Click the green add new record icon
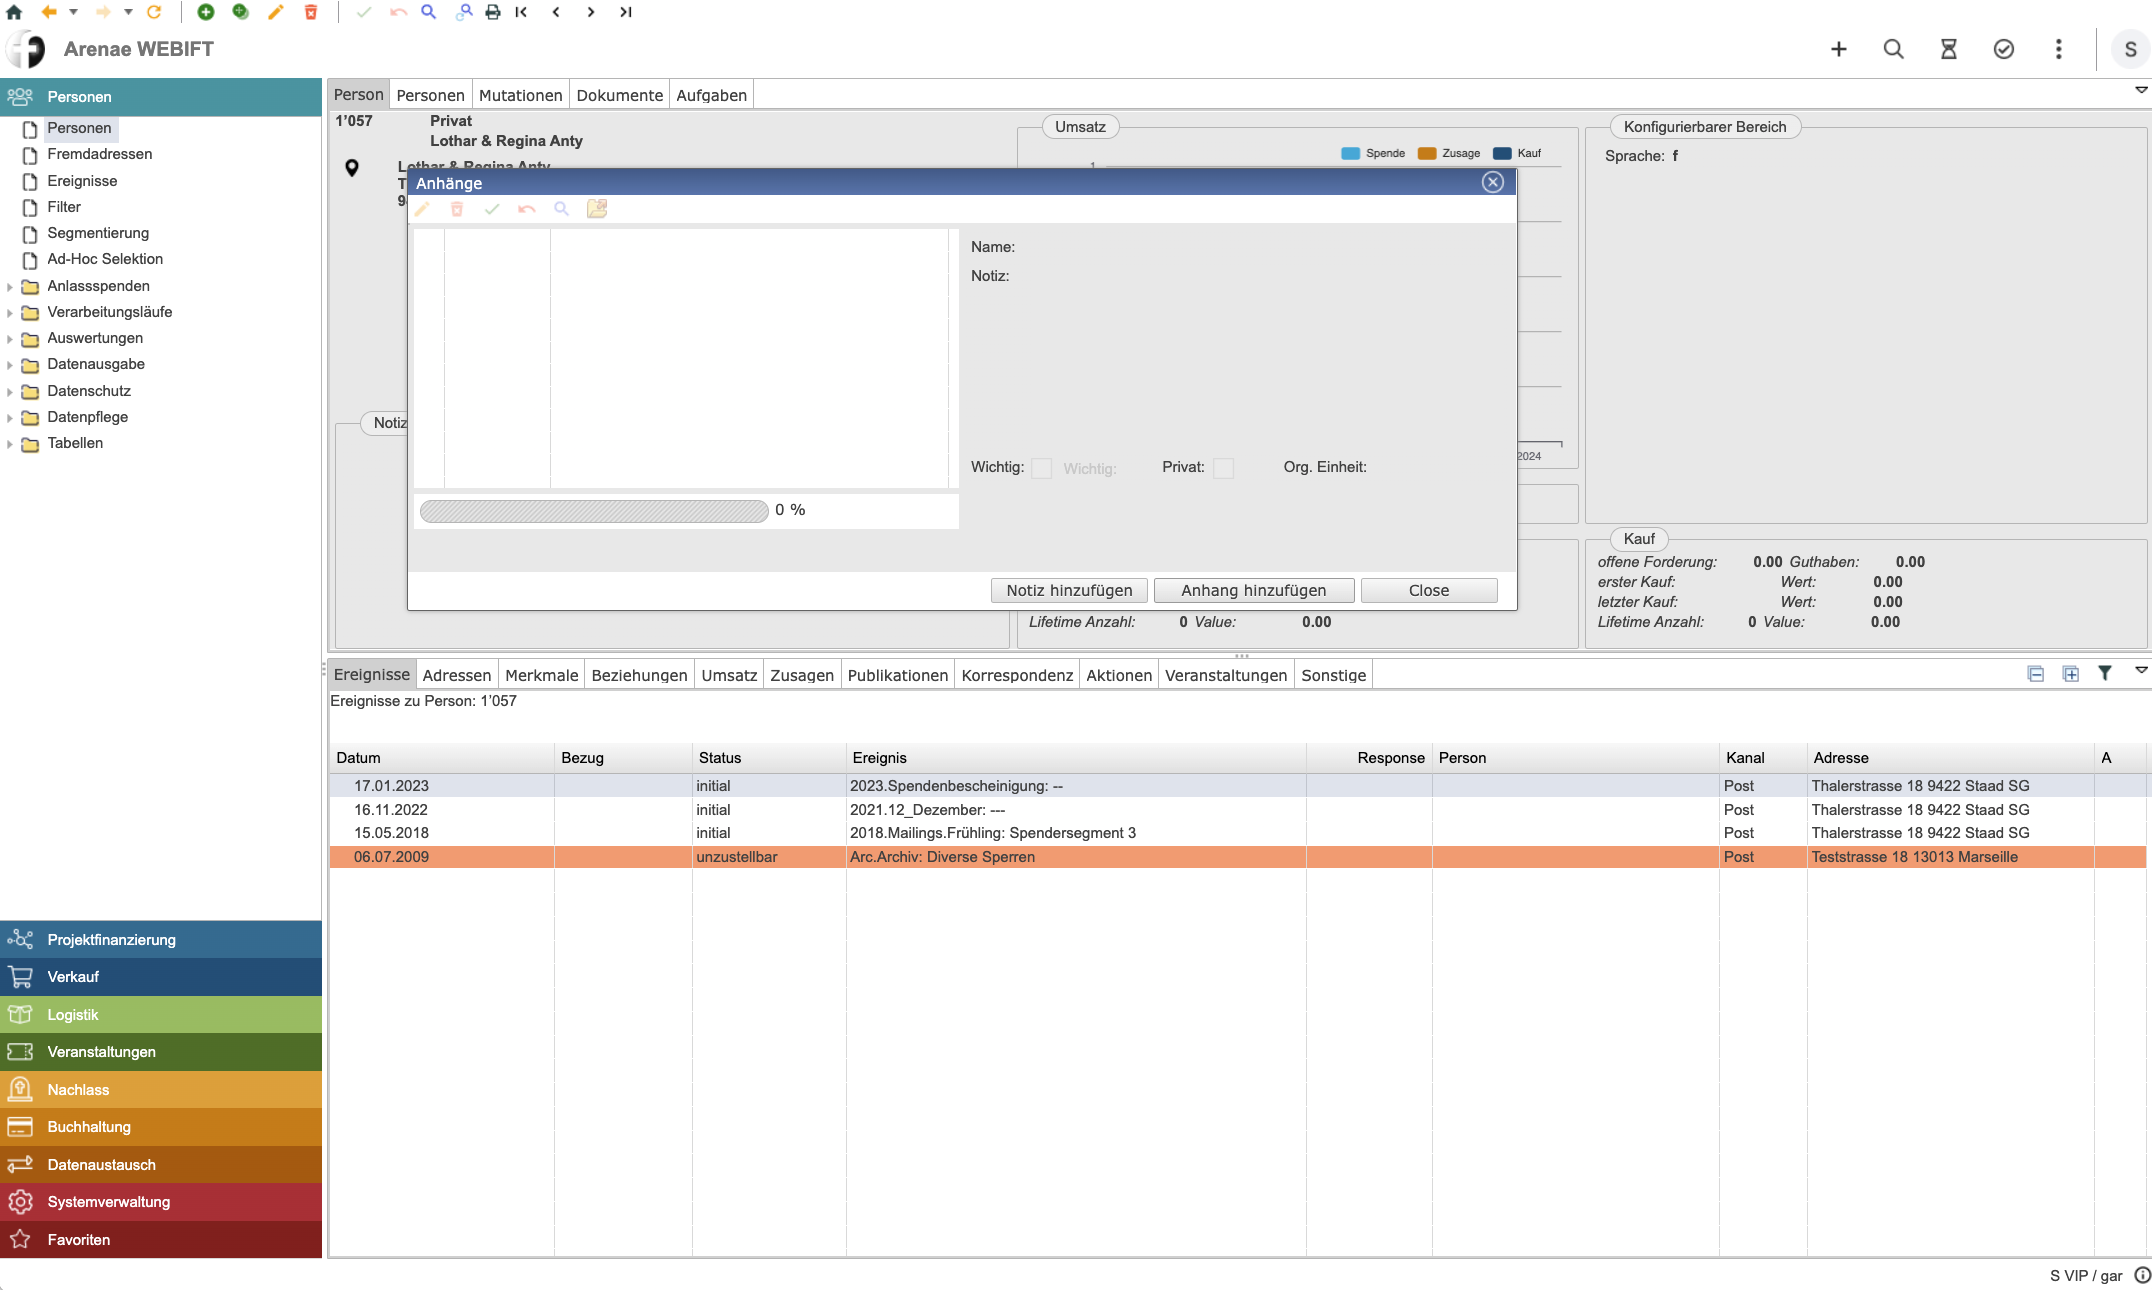 [x=206, y=12]
